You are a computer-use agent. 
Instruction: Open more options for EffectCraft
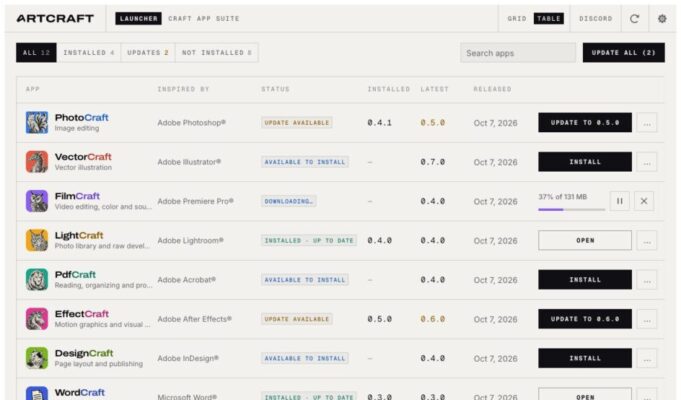pyautogui.click(x=647, y=319)
